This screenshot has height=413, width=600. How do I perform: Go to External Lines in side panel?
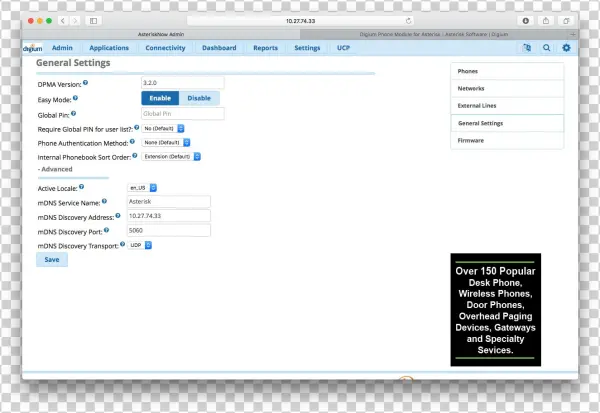507,106
